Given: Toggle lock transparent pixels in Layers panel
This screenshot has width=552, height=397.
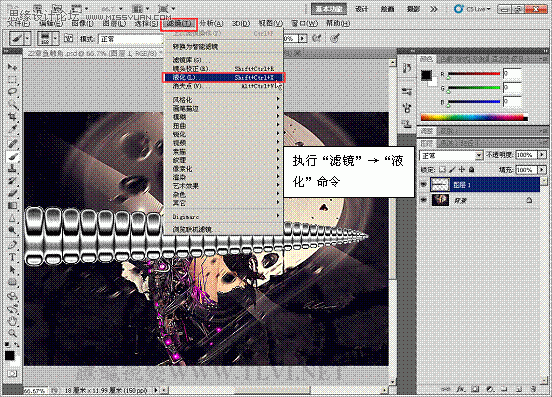Looking at the screenshot, I should pos(443,170).
